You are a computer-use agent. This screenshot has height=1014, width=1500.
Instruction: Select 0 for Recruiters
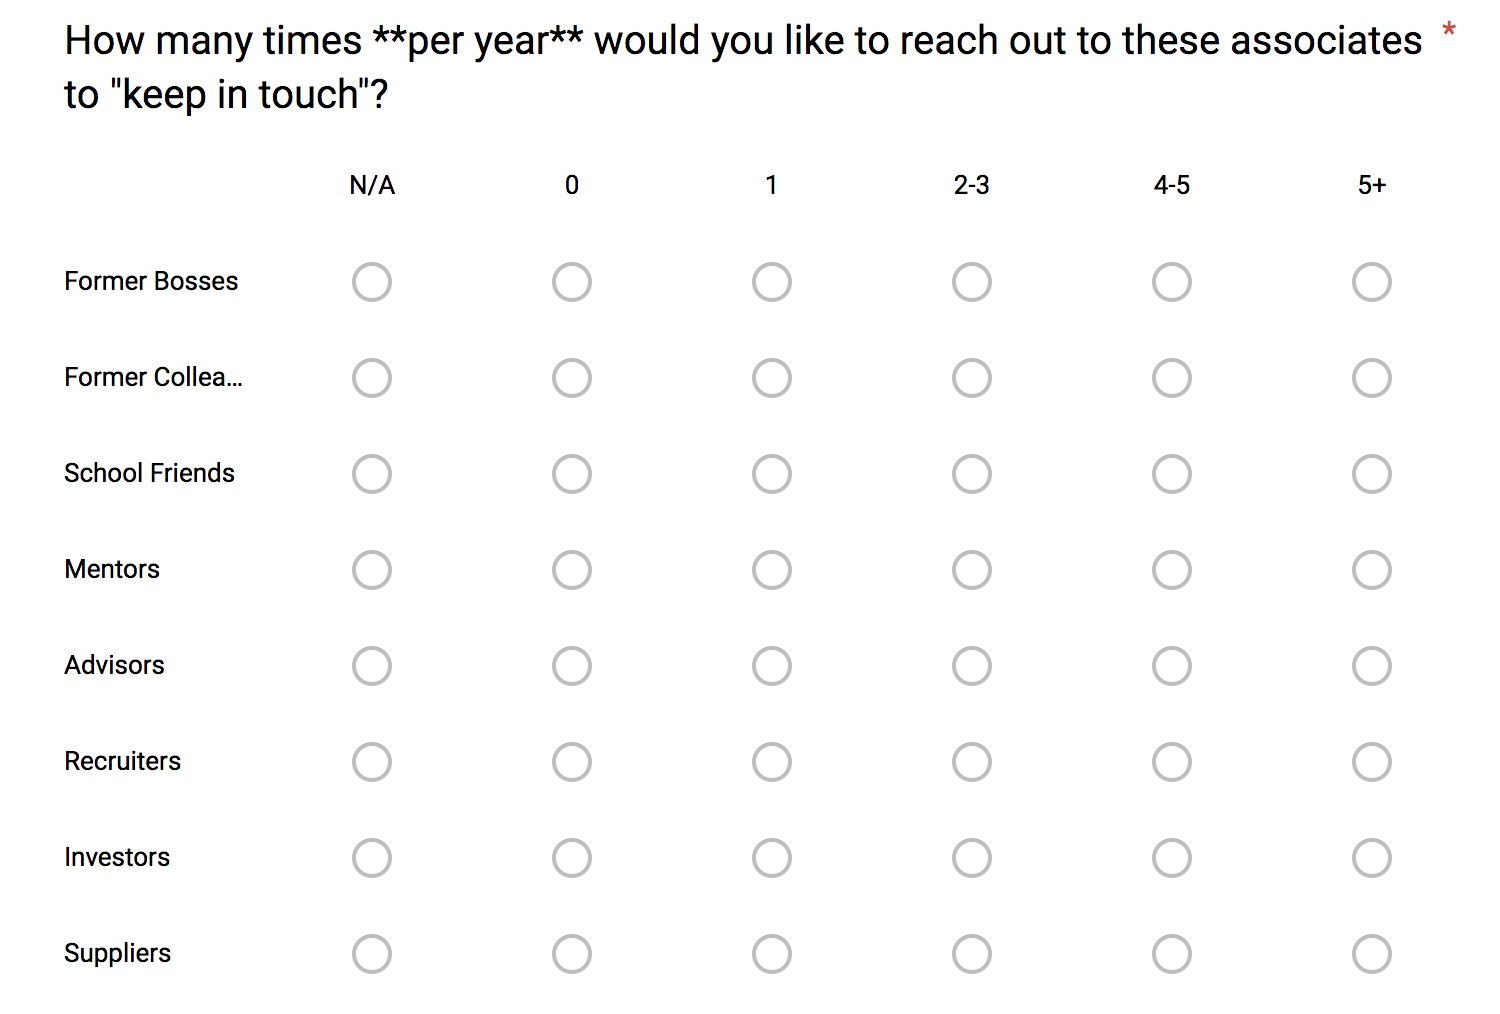(572, 762)
